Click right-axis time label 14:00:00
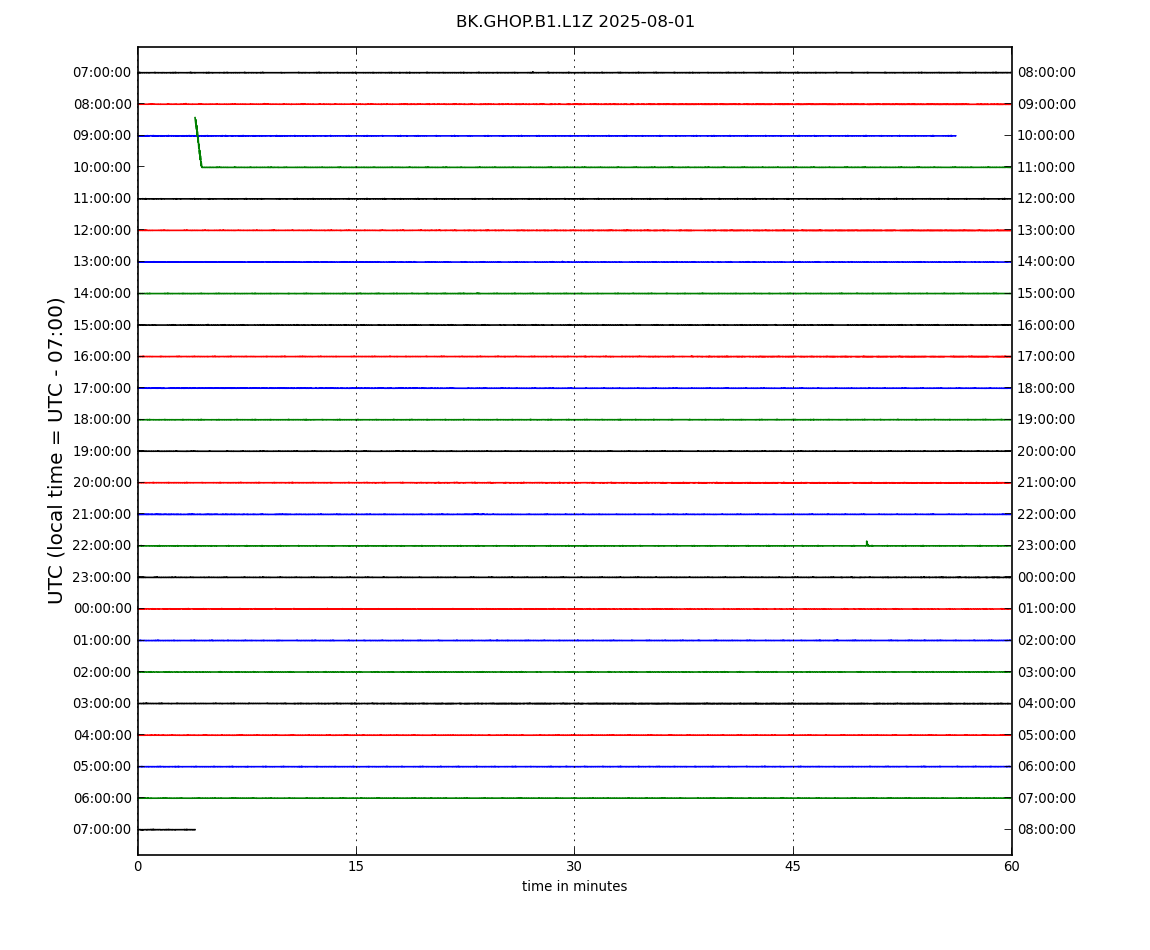 1047,262
